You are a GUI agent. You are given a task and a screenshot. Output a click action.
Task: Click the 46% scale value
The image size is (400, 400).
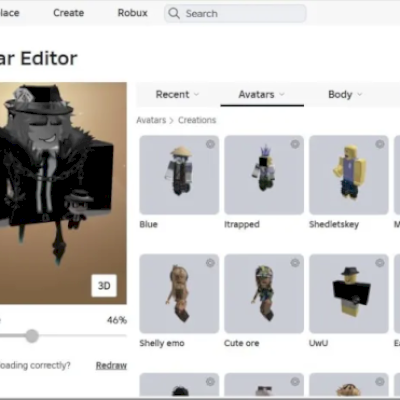tap(117, 320)
